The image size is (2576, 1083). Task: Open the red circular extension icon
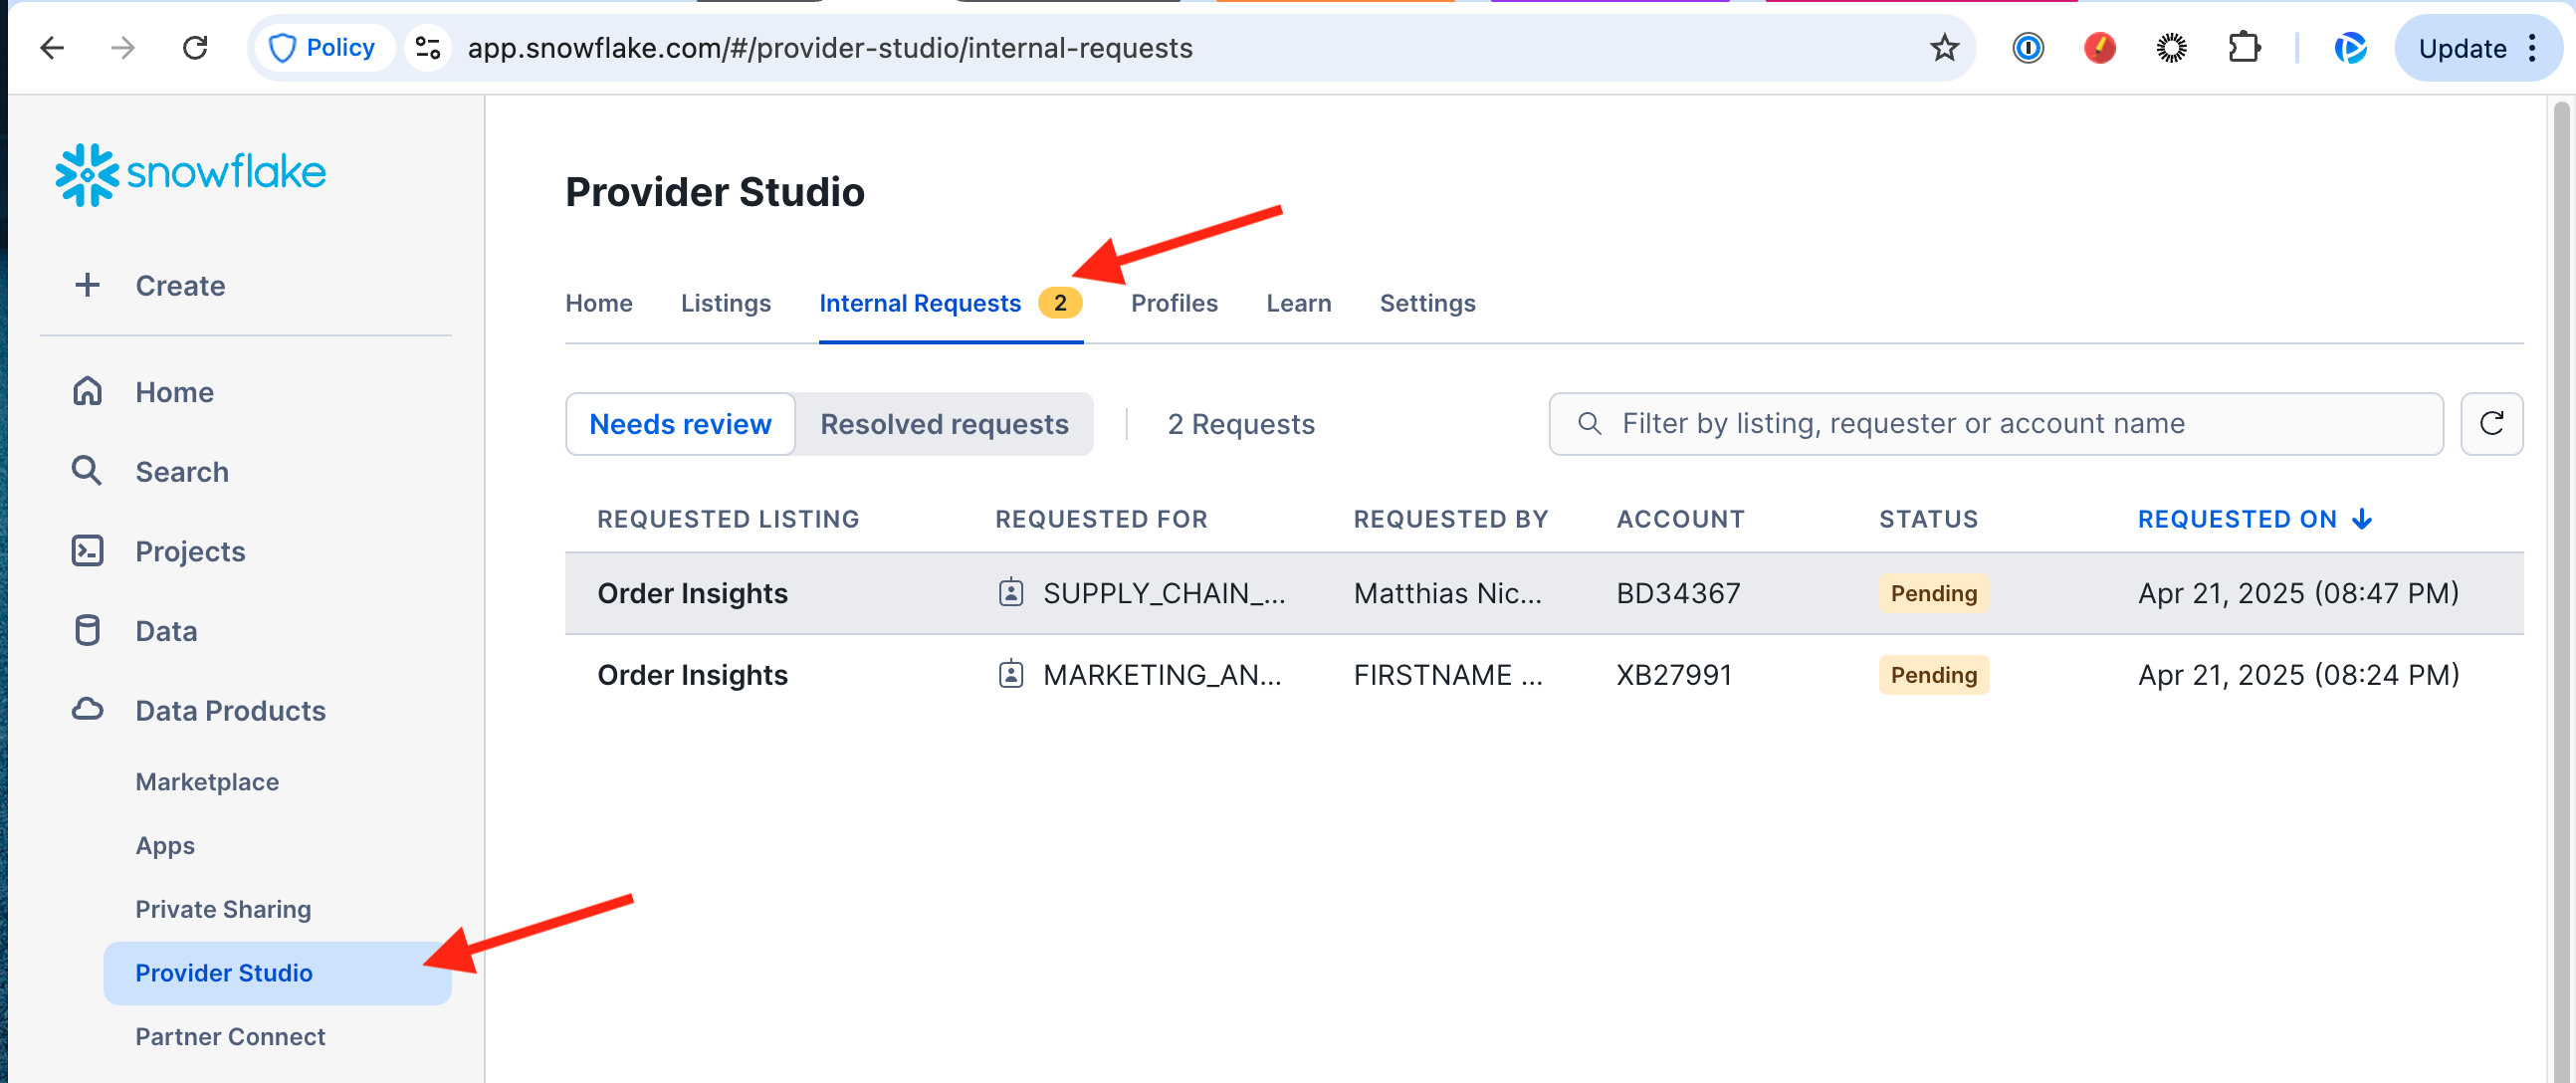pos(2099,48)
